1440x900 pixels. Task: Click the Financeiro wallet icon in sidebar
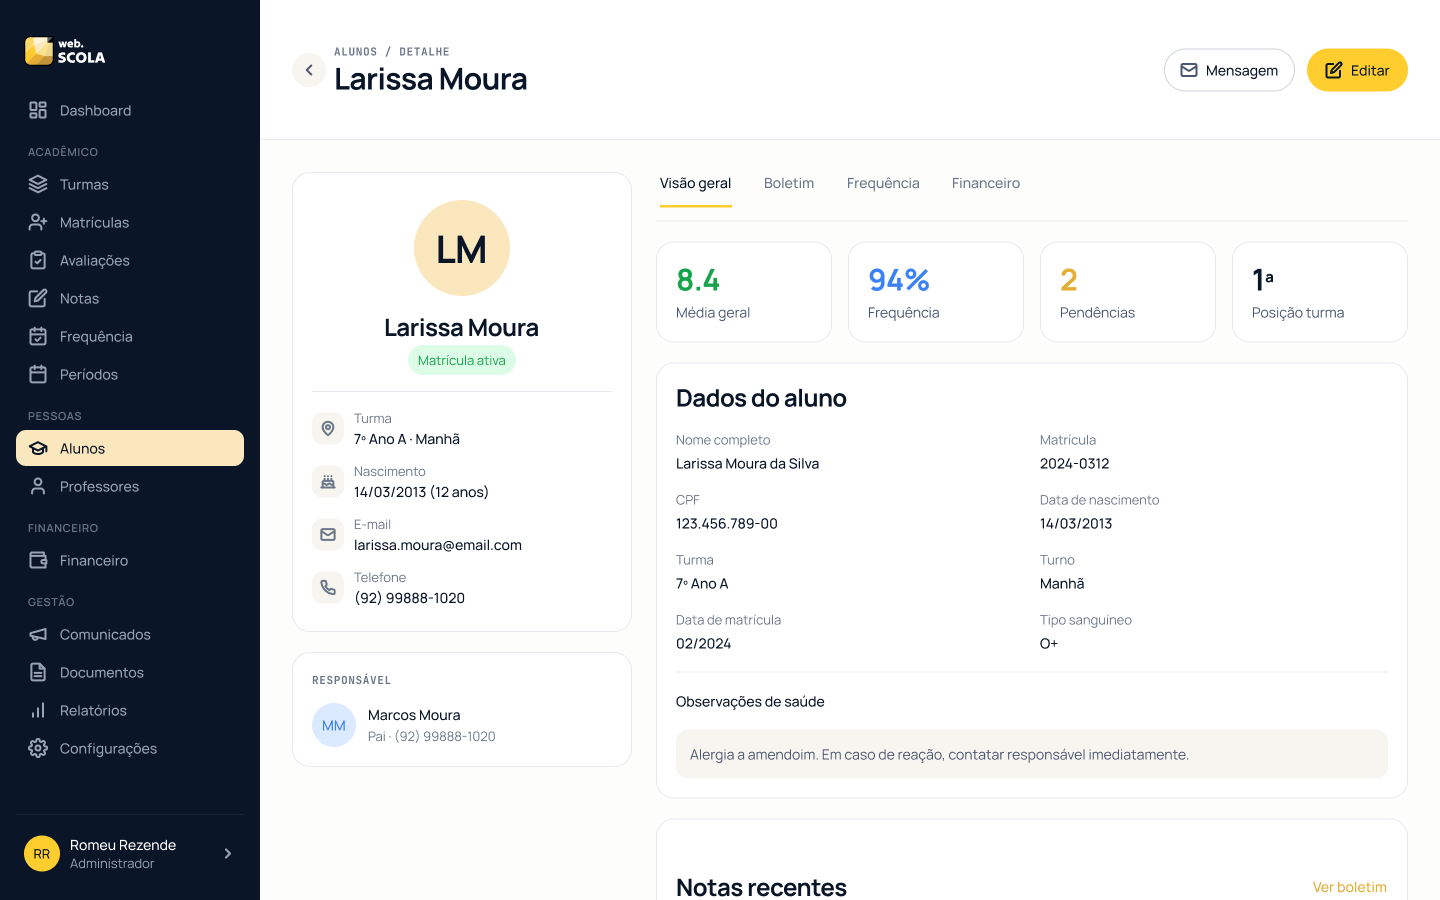tap(38, 560)
